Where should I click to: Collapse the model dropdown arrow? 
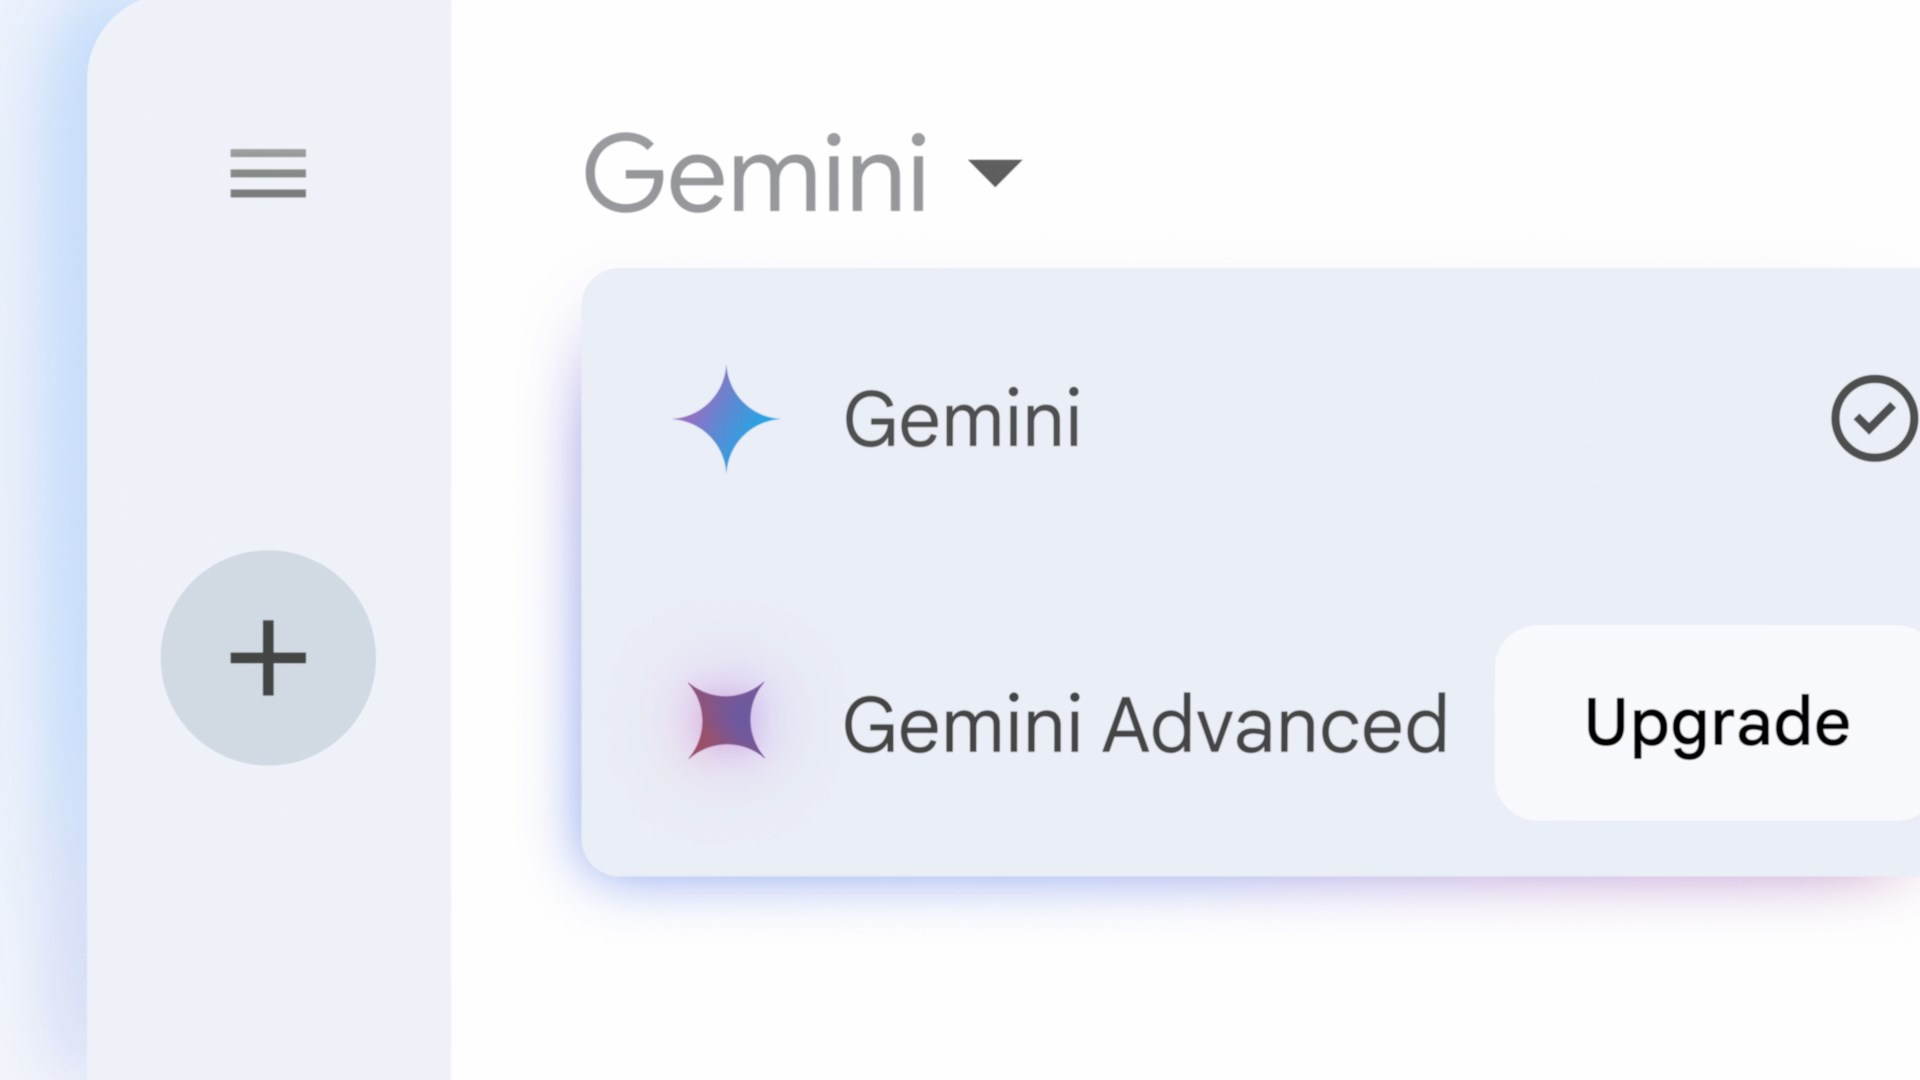point(995,173)
